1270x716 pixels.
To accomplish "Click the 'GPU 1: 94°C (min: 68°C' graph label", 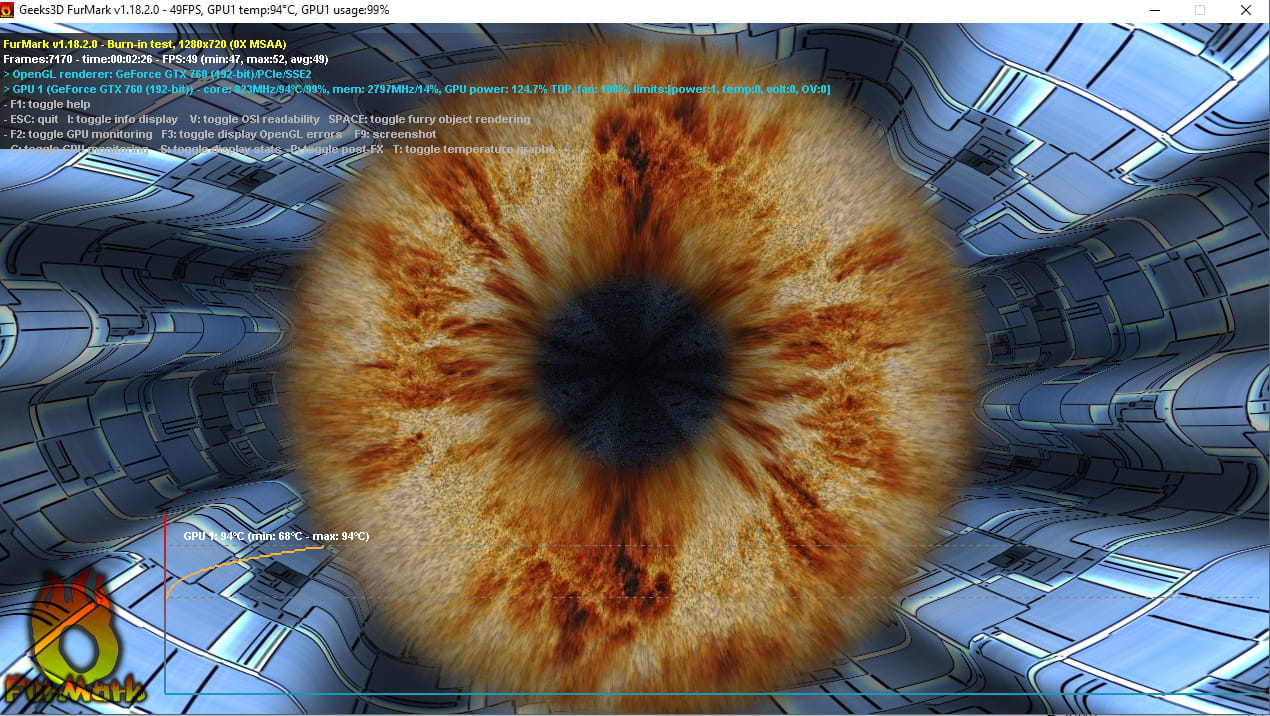I will [x=276, y=536].
